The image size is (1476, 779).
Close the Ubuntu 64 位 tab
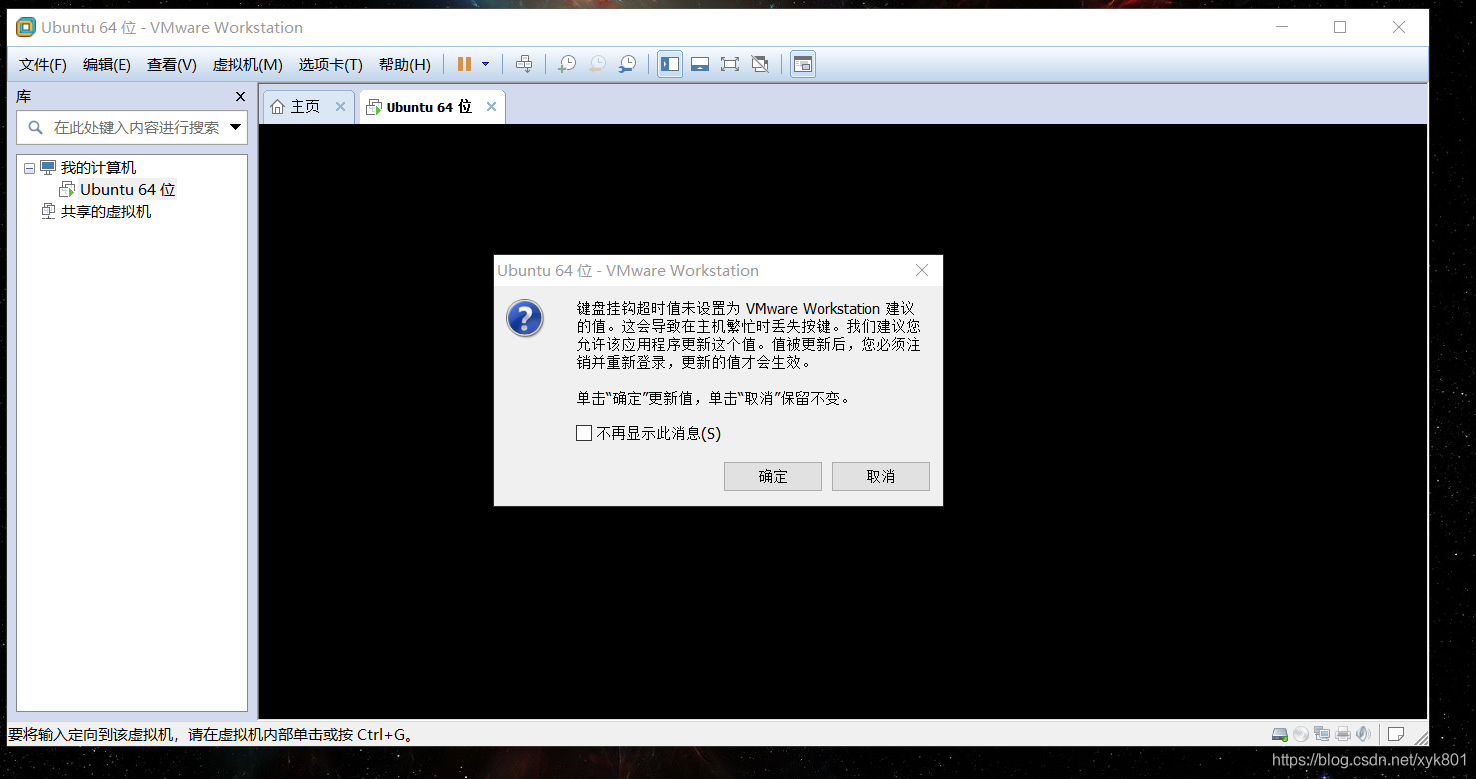(x=491, y=106)
